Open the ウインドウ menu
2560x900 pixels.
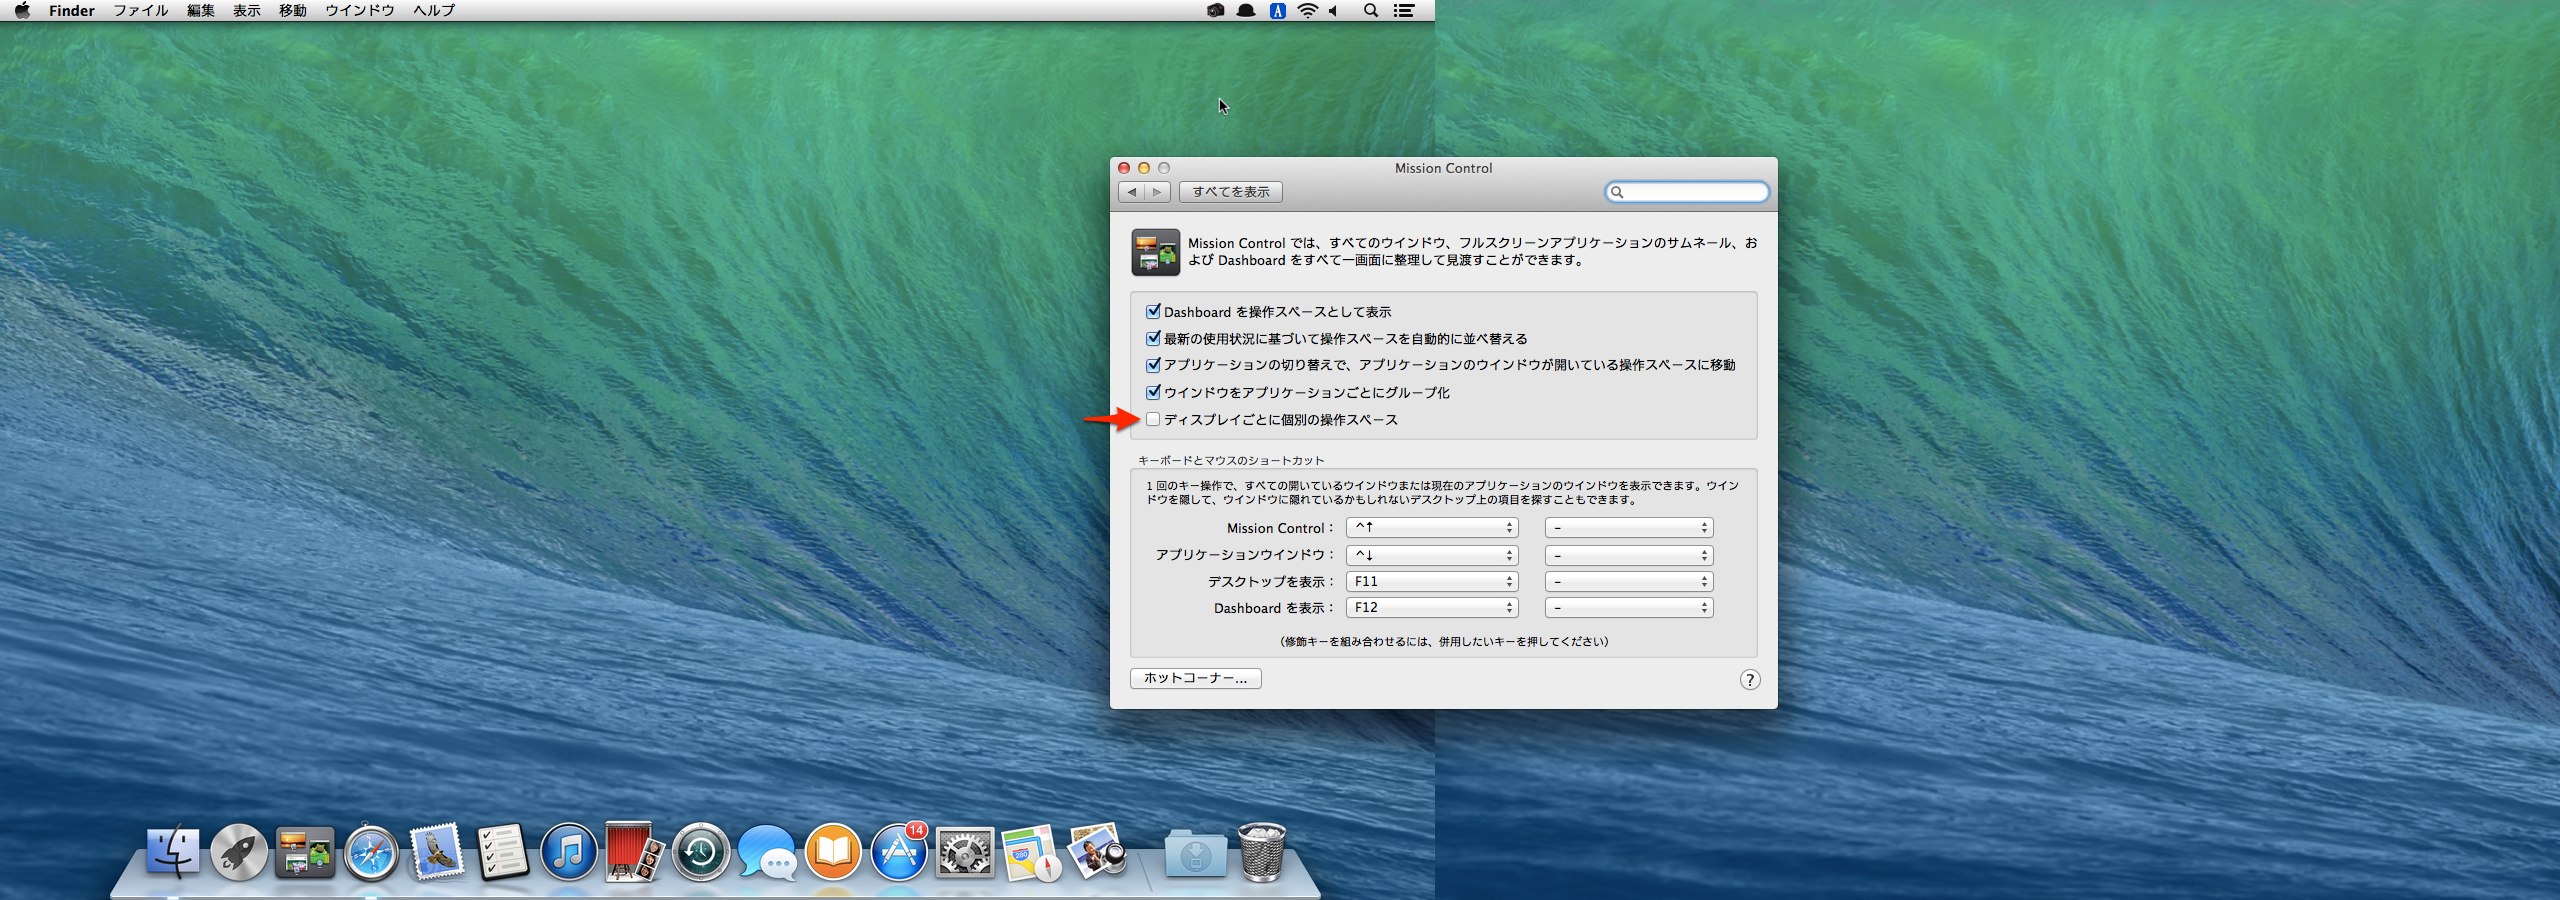pyautogui.click(x=360, y=10)
